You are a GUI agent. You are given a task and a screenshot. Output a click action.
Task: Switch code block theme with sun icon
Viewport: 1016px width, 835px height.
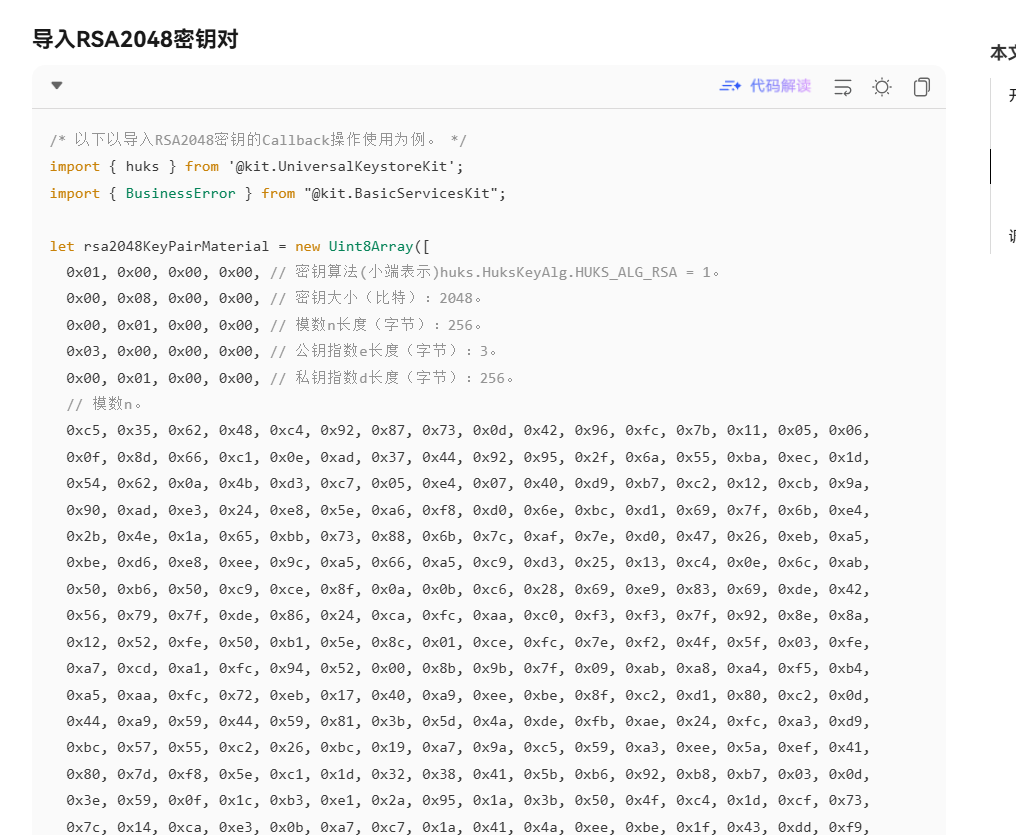(881, 87)
